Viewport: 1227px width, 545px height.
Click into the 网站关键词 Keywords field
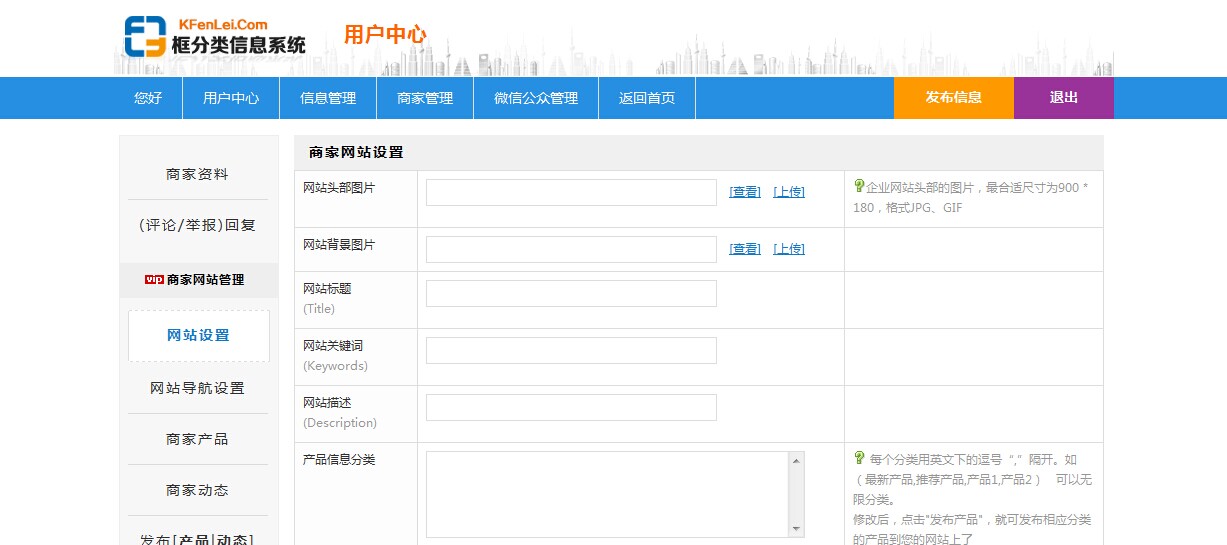tap(571, 350)
